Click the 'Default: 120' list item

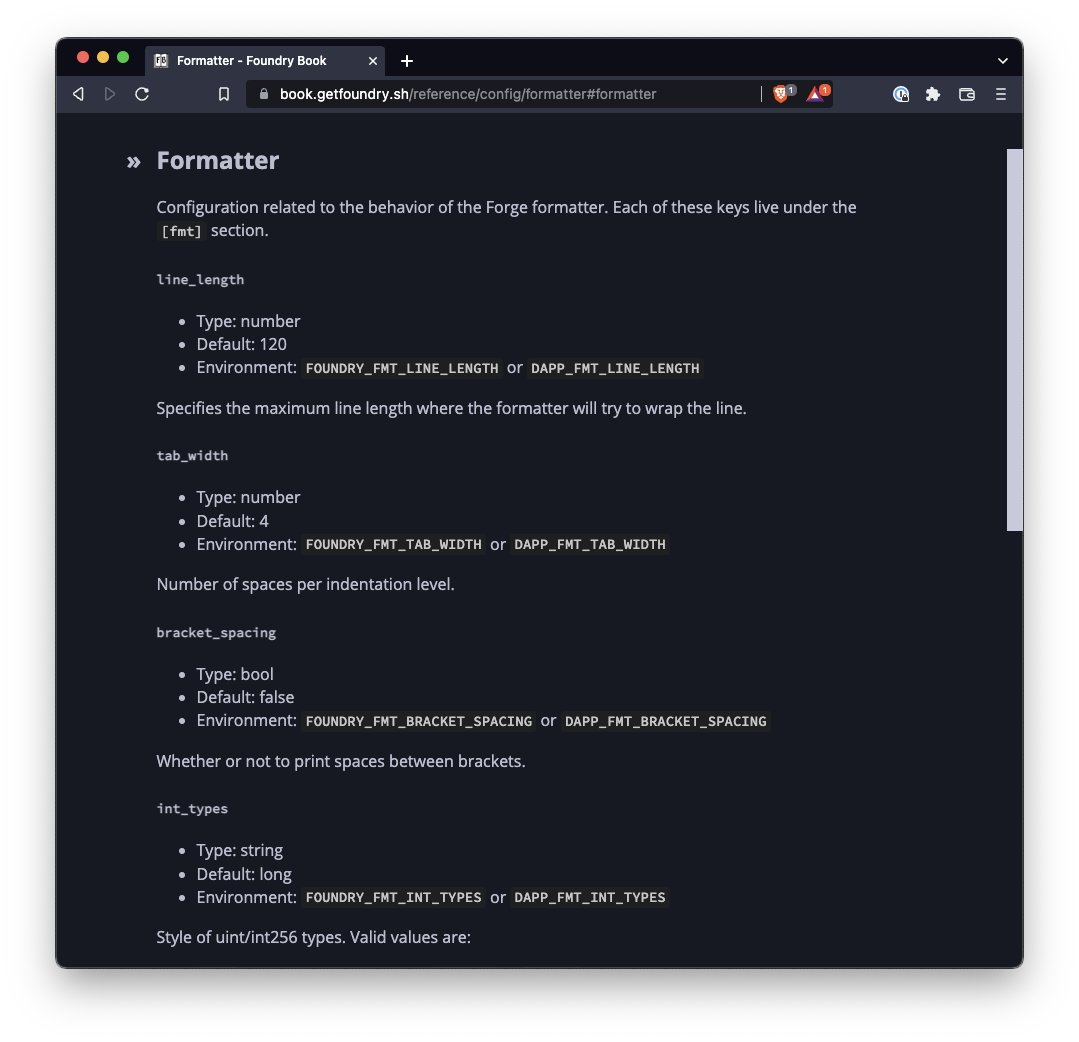(242, 344)
